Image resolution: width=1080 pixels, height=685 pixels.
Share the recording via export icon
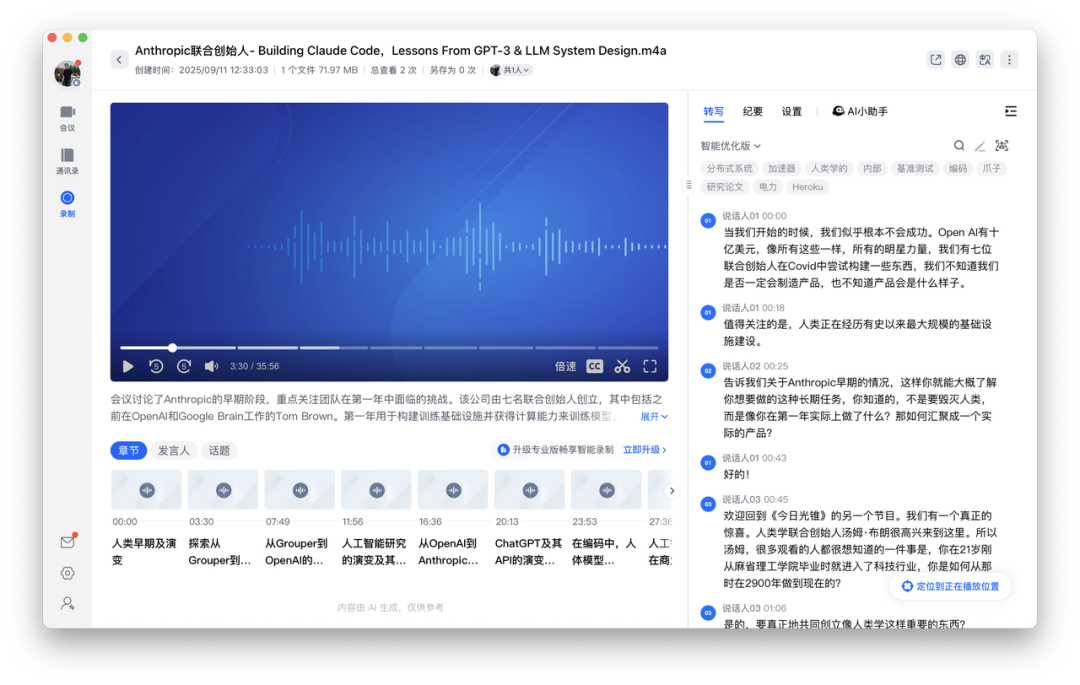coord(935,60)
